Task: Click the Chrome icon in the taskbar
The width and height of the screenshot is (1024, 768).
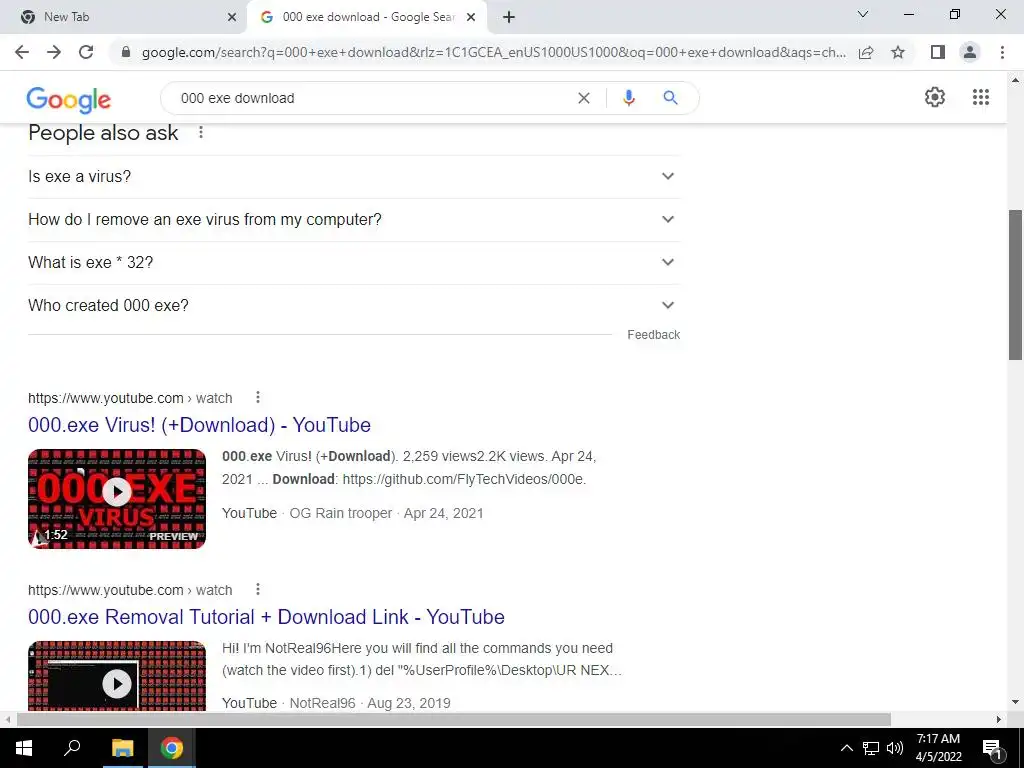Action: (172, 748)
